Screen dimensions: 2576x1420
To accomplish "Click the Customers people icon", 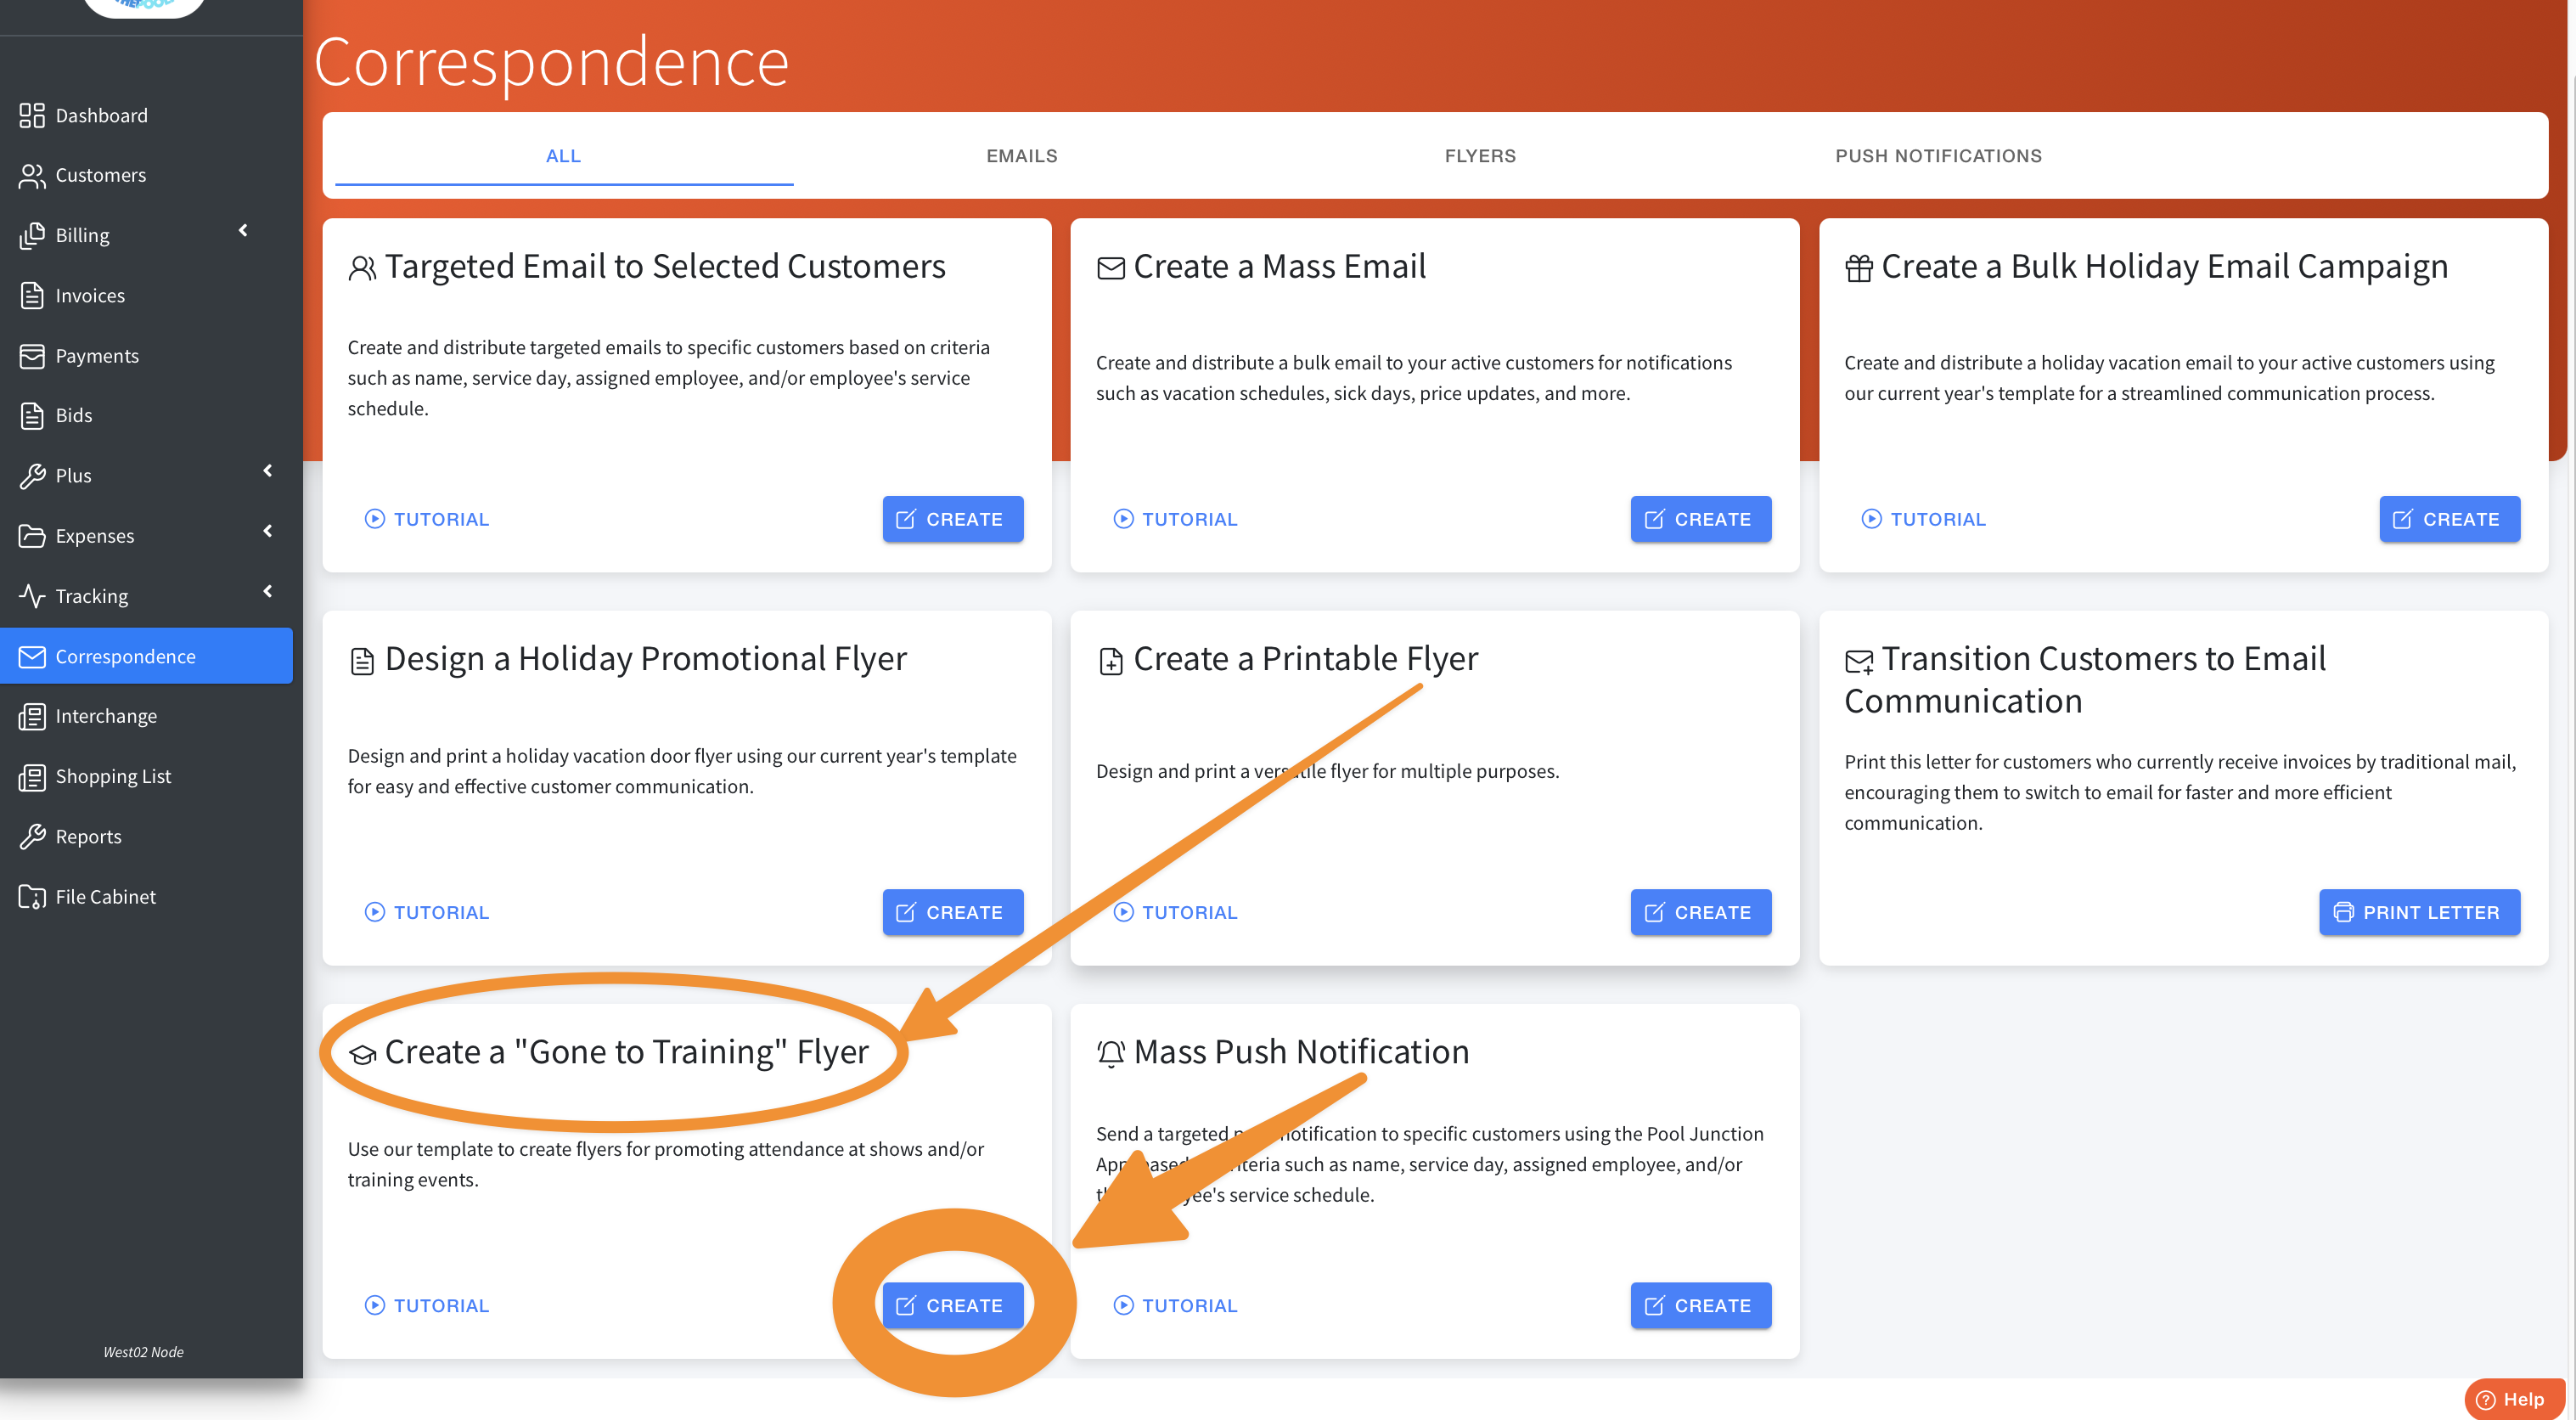I will coord(32,175).
